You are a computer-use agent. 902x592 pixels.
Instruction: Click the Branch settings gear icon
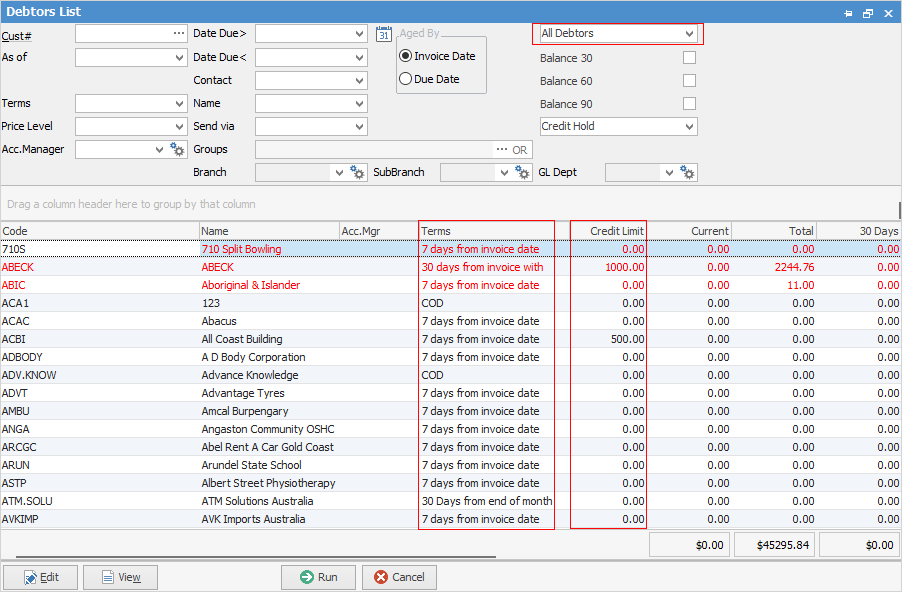tap(356, 173)
